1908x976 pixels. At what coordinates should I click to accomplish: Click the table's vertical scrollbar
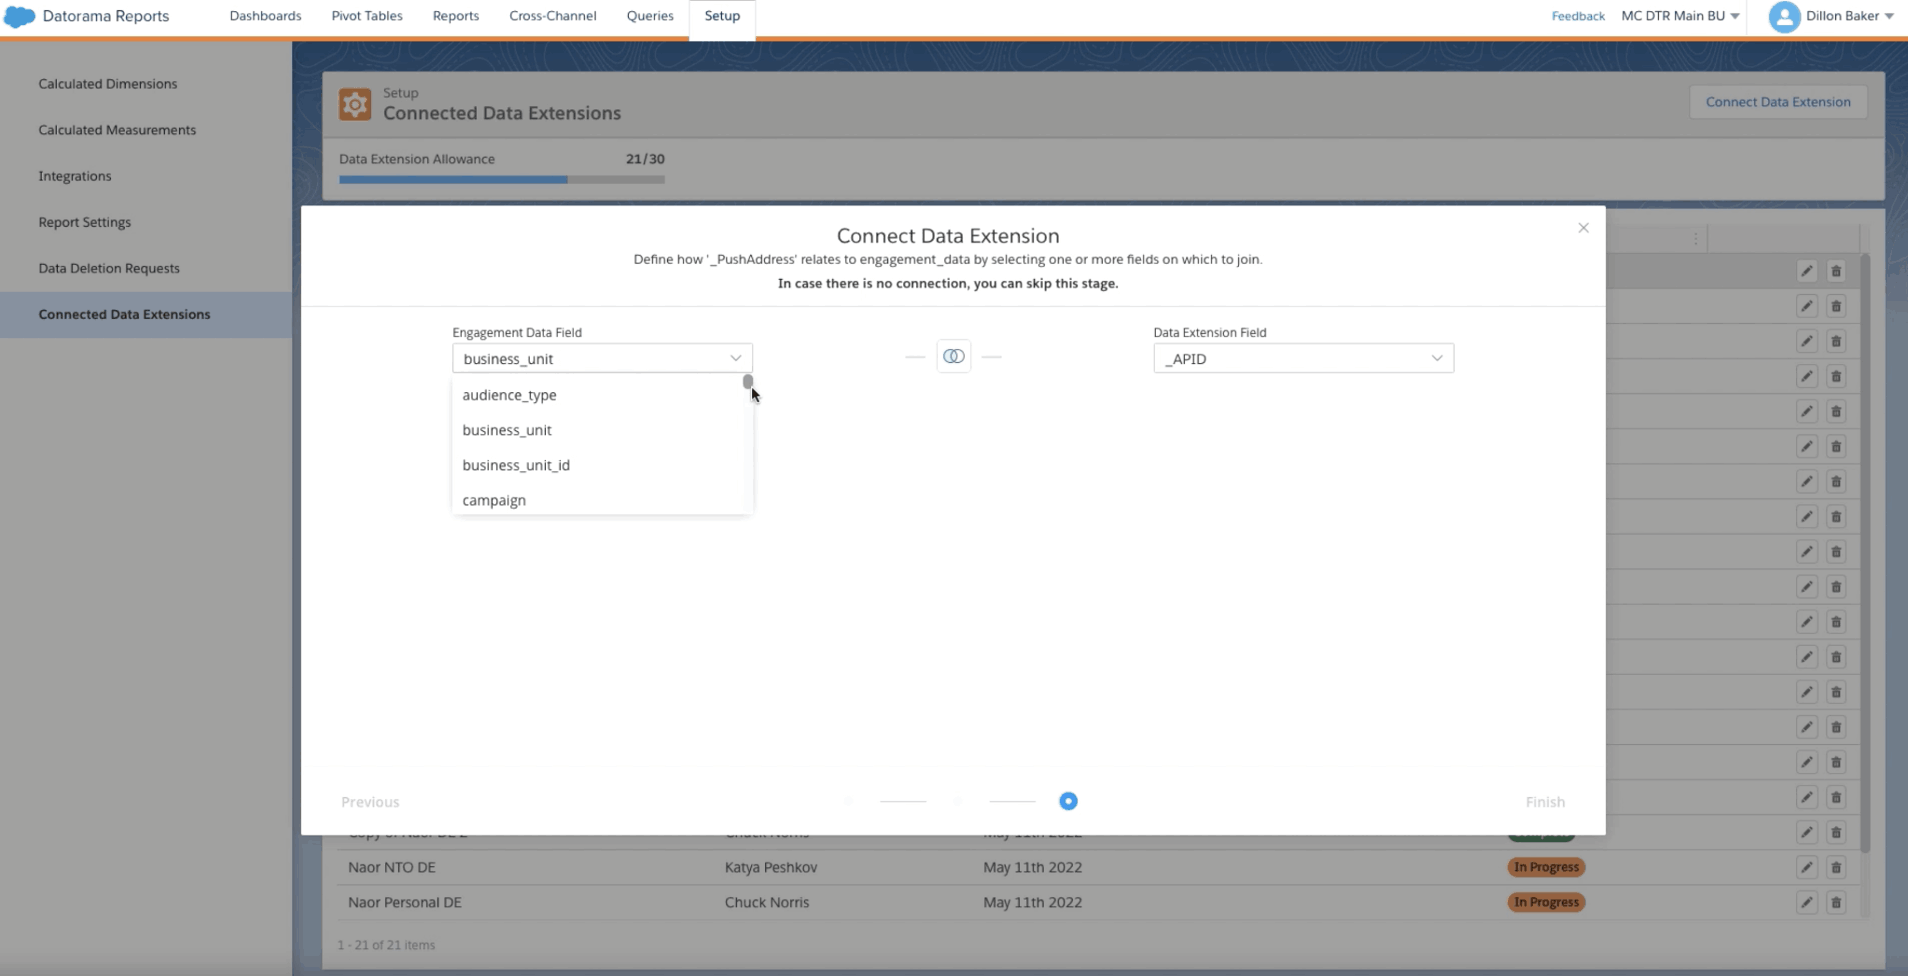click(1866, 553)
